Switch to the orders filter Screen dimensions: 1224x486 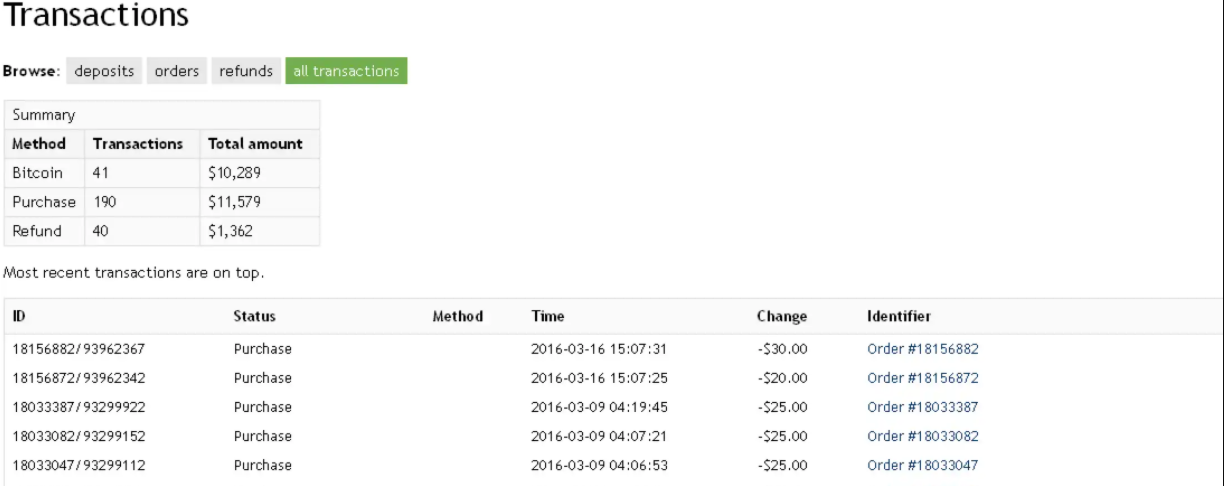pyautogui.click(x=177, y=72)
